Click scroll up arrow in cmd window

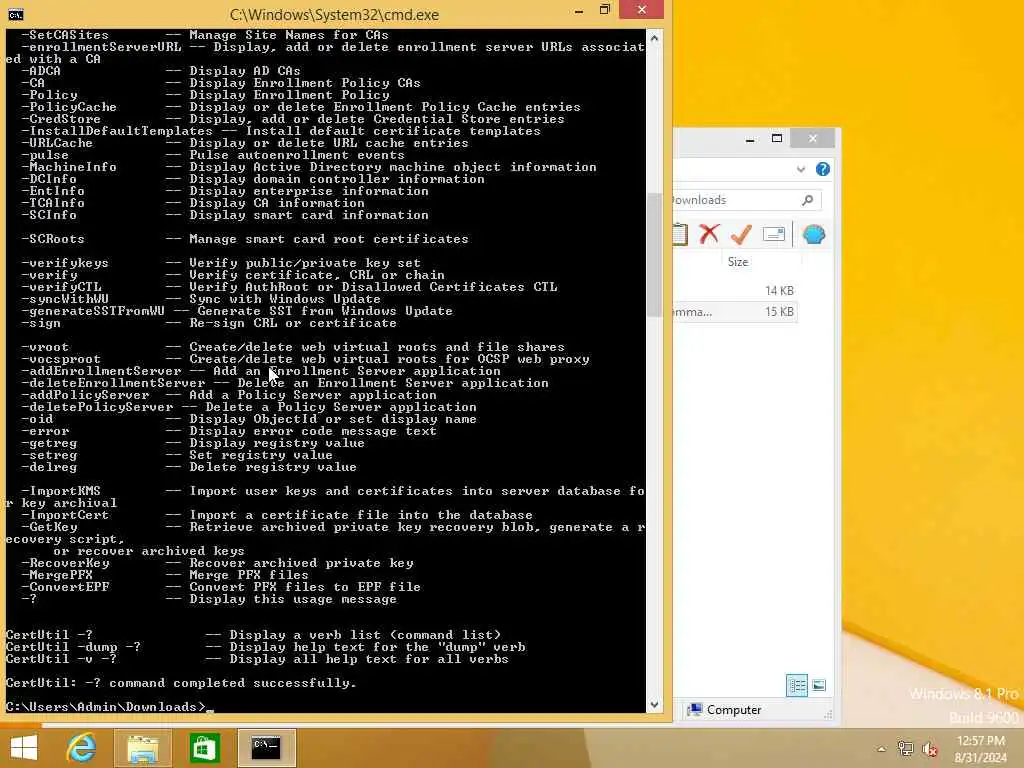point(654,39)
